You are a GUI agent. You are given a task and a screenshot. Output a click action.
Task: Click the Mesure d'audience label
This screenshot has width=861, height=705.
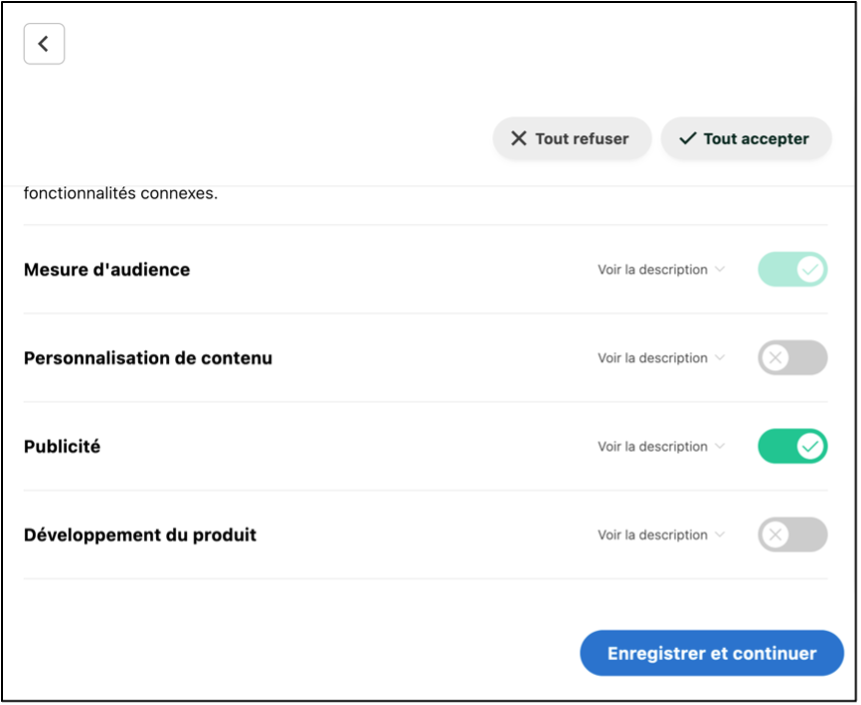[x=107, y=270]
